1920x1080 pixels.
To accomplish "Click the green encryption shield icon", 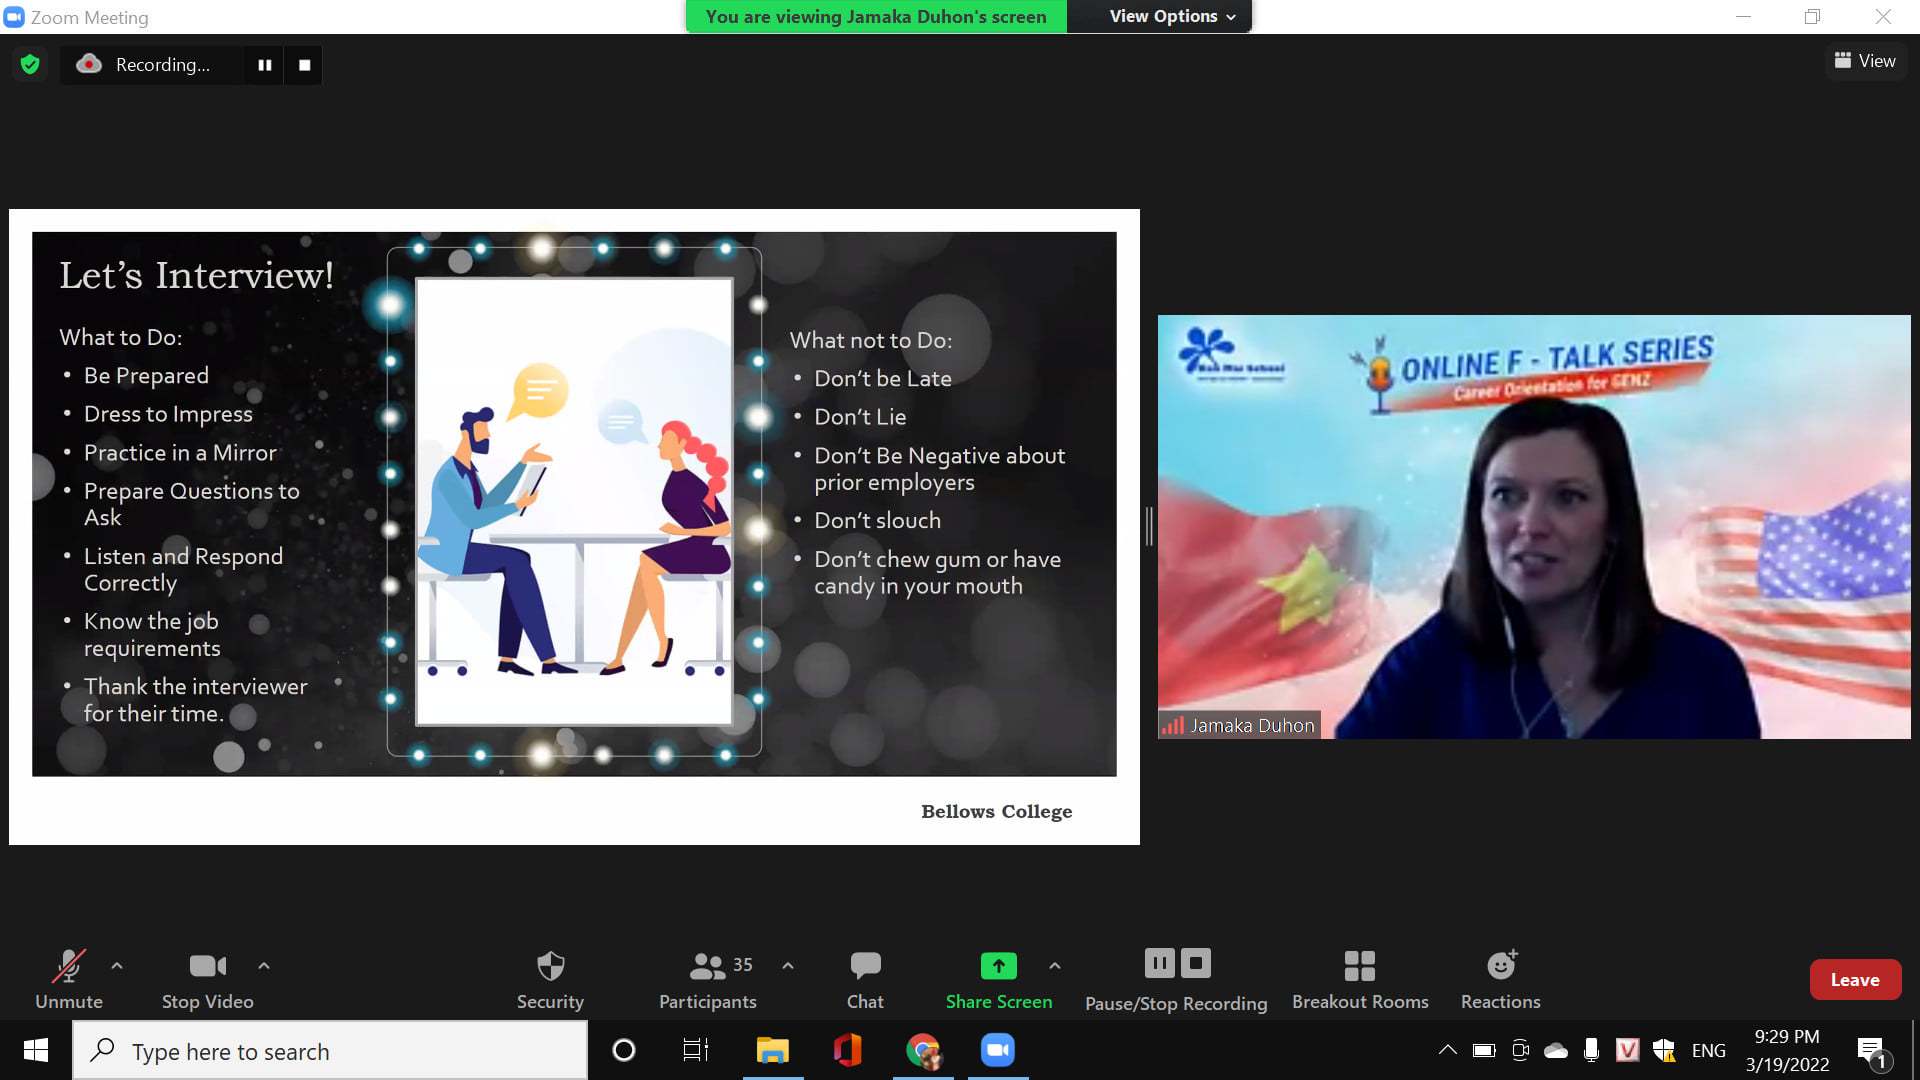I will (30, 65).
